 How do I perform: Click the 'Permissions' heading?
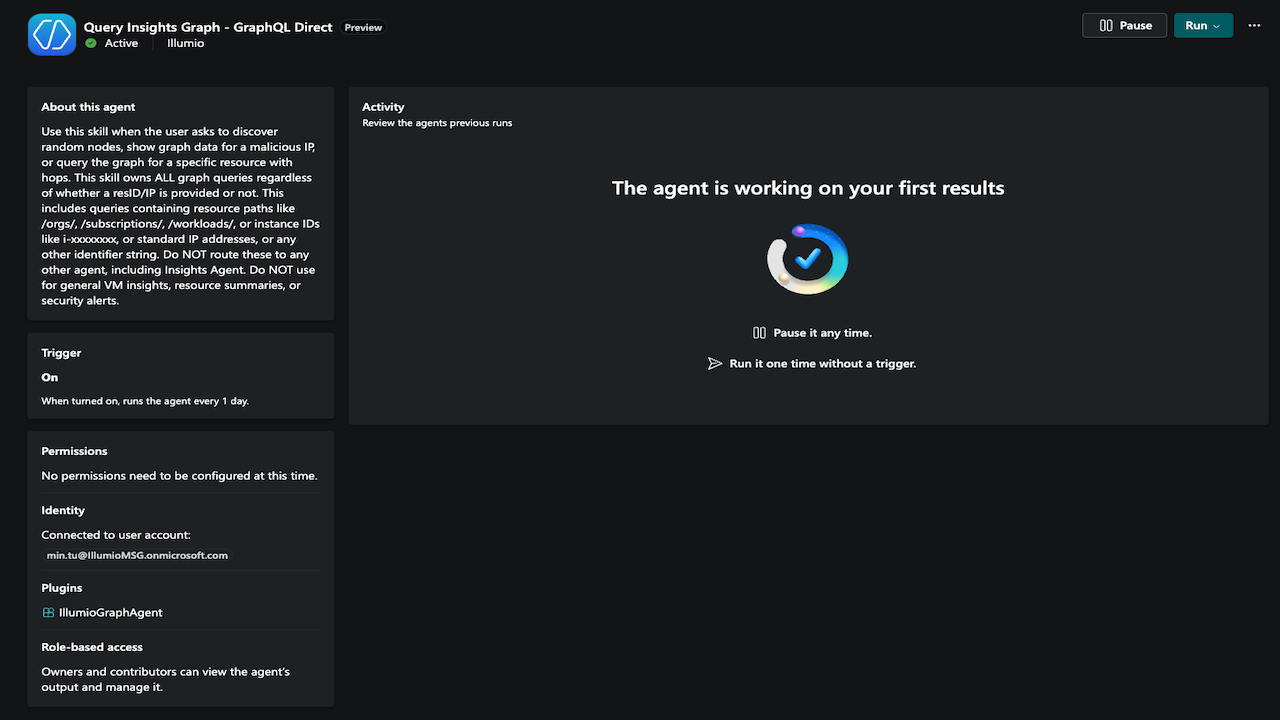(x=74, y=451)
